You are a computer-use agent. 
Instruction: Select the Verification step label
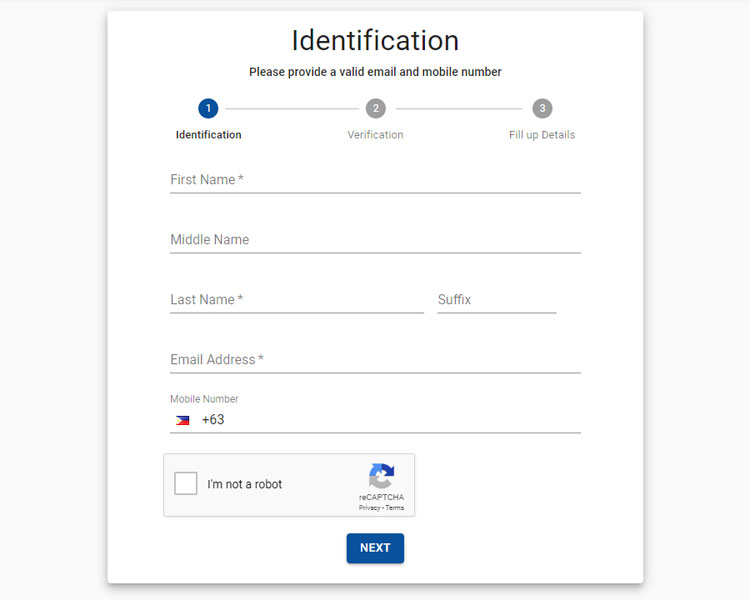tap(375, 135)
